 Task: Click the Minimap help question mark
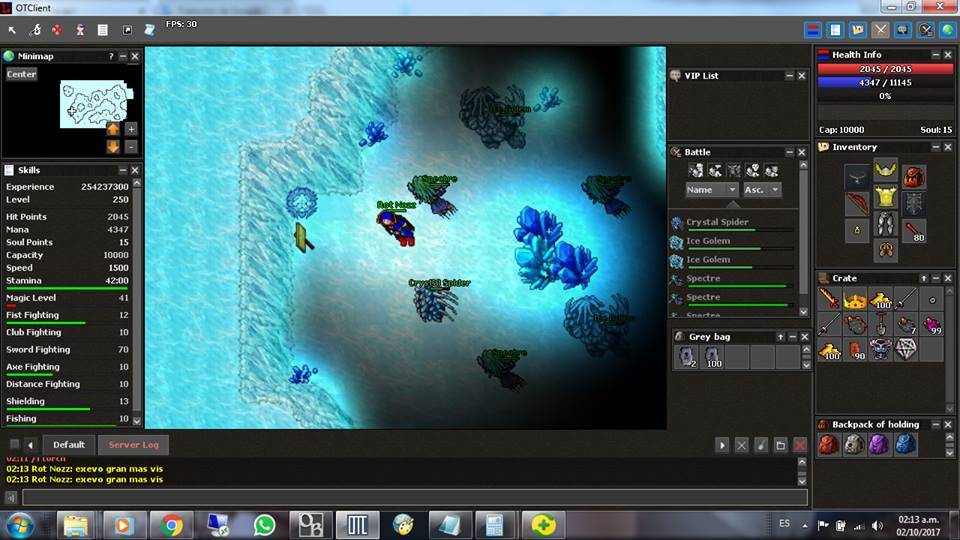[111, 56]
